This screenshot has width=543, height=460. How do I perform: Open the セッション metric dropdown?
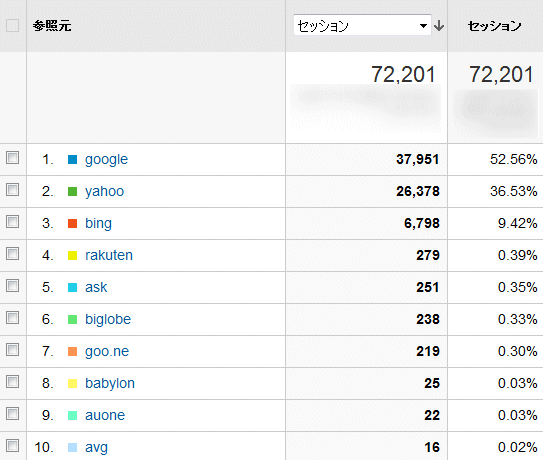pyautogui.click(x=362, y=25)
